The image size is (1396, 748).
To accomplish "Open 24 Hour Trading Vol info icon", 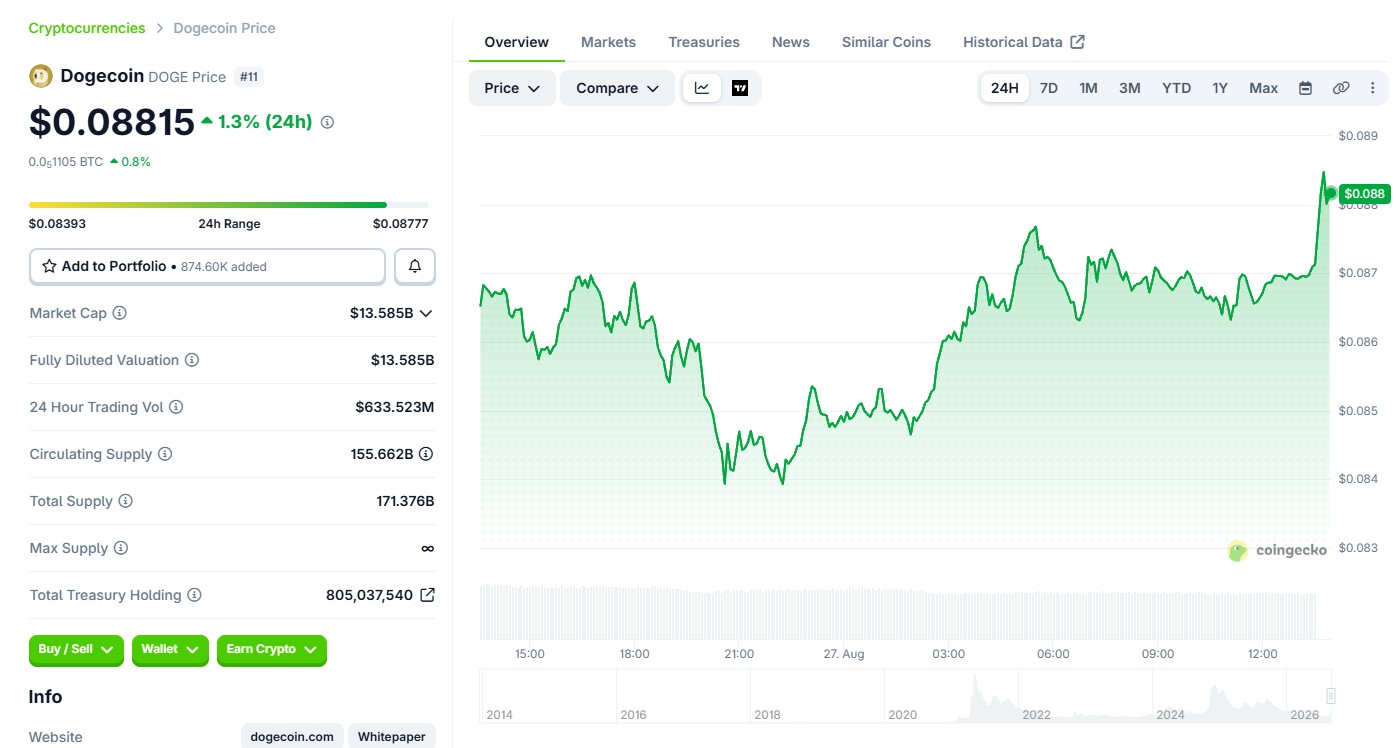I will (176, 407).
